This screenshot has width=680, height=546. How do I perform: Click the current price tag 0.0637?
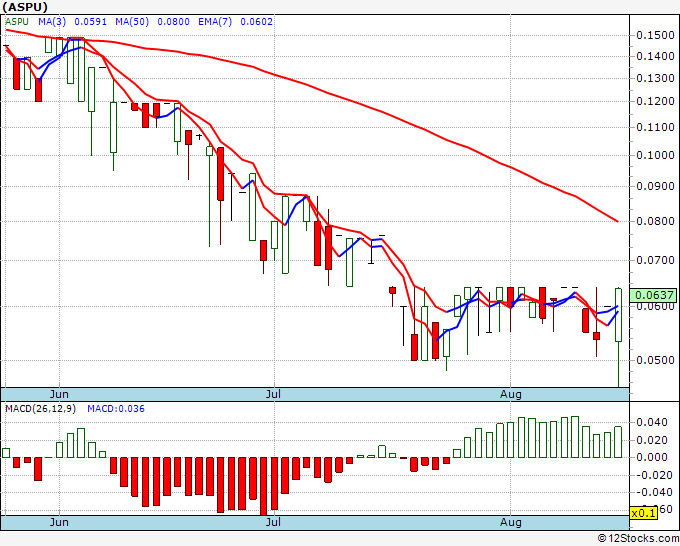[654, 295]
